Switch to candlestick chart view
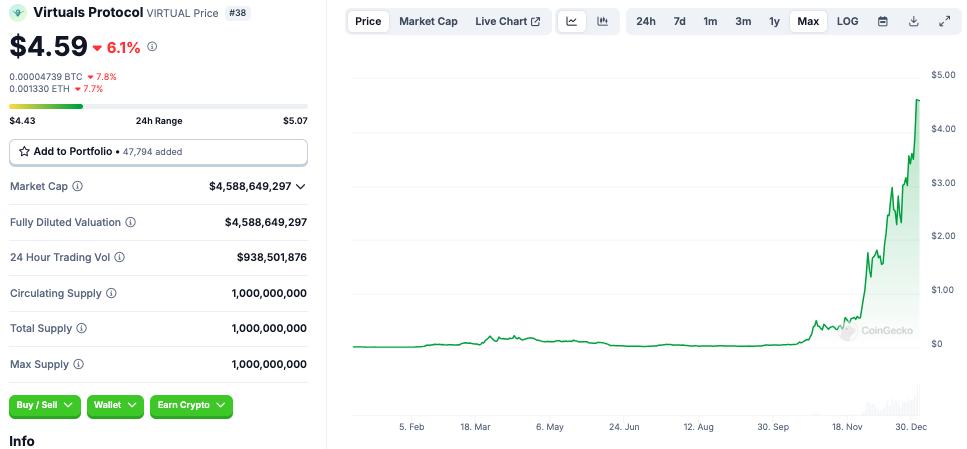The image size is (967, 449). click(602, 21)
